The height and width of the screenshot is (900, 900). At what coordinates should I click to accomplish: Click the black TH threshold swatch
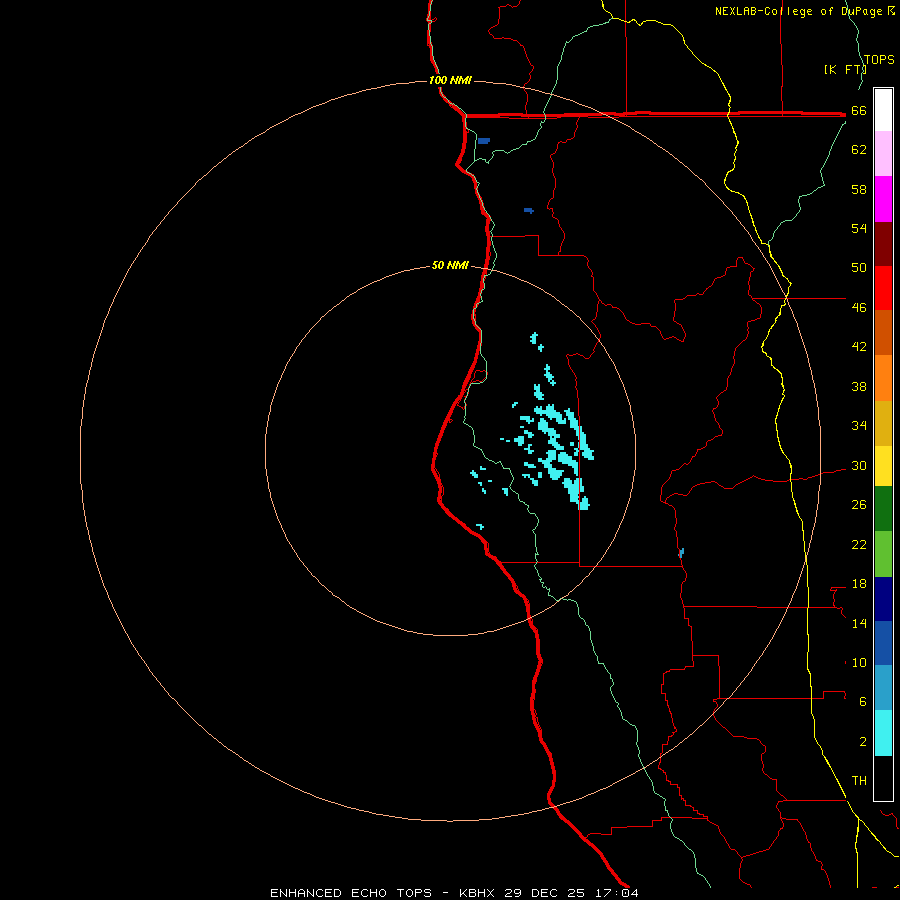(x=883, y=778)
